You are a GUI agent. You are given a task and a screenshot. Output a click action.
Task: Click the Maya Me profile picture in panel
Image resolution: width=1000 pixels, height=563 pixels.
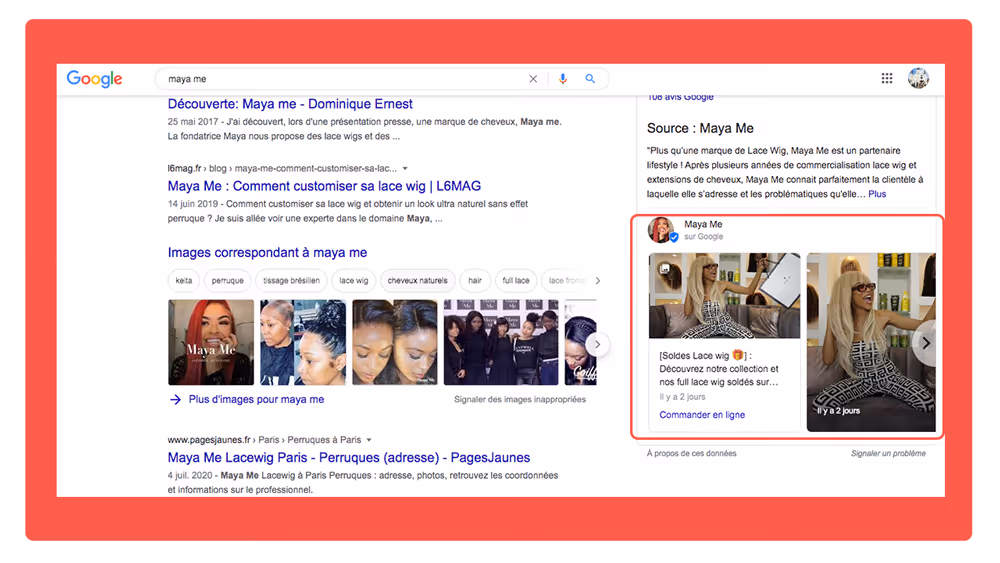pyautogui.click(x=662, y=230)
